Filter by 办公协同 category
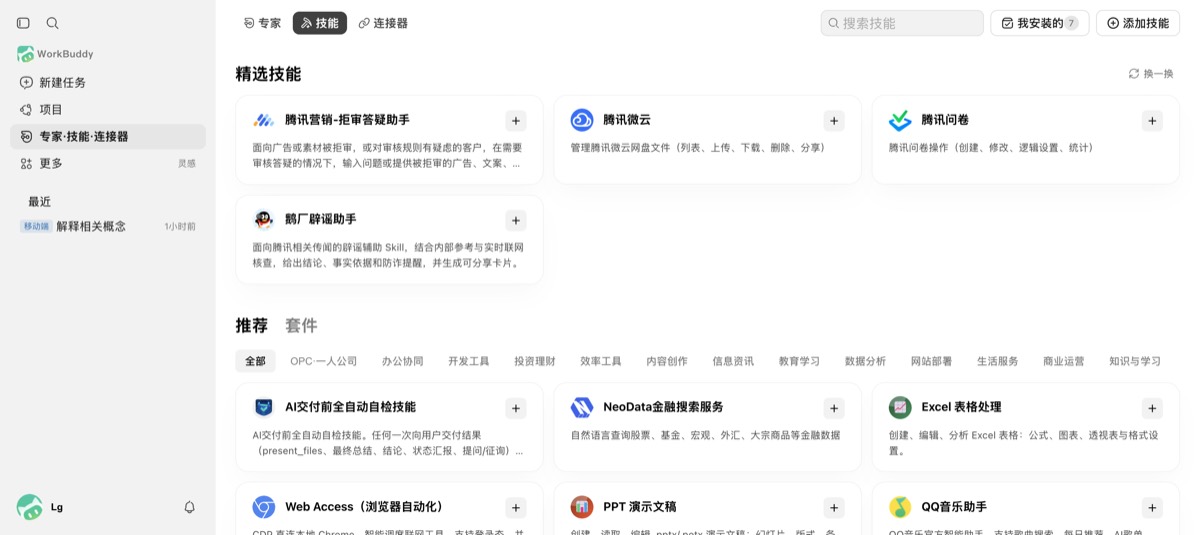 point(403,361)
